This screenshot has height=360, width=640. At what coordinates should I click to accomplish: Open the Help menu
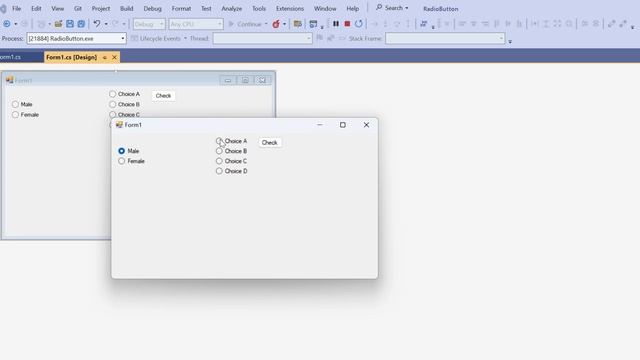[352, 8]
